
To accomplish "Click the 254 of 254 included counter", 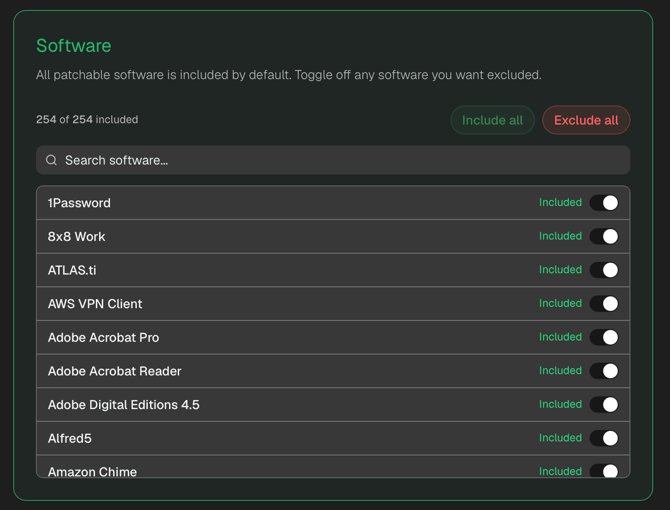I will (x=87, y=119).
